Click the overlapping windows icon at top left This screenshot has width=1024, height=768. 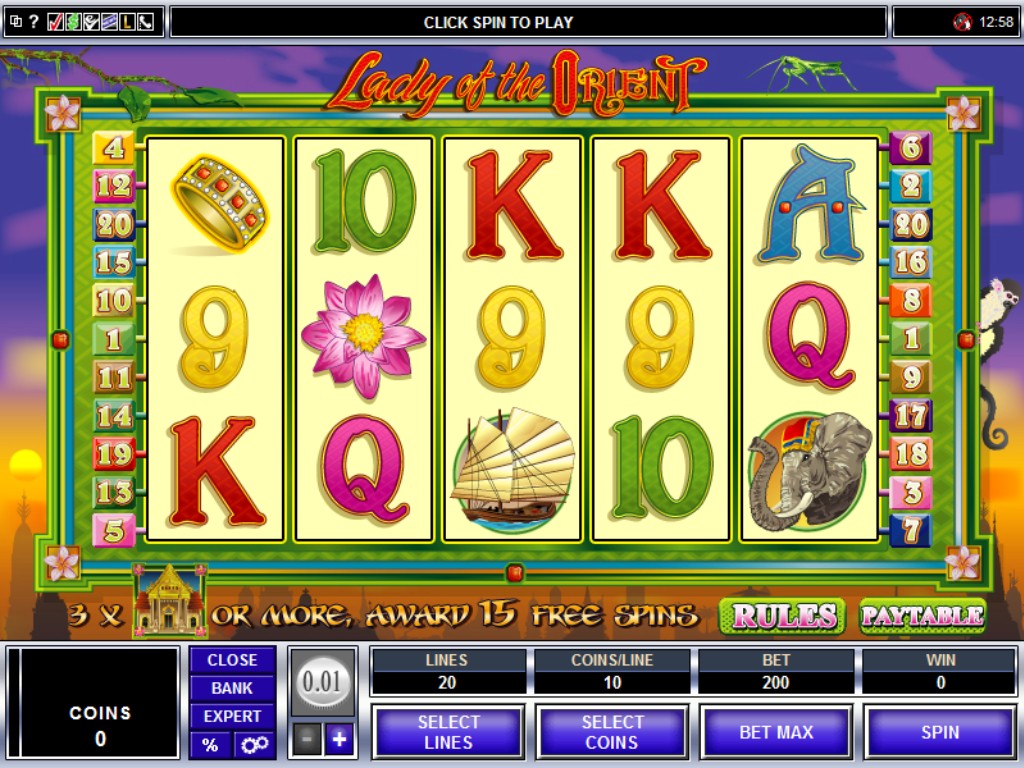(16, 22)
